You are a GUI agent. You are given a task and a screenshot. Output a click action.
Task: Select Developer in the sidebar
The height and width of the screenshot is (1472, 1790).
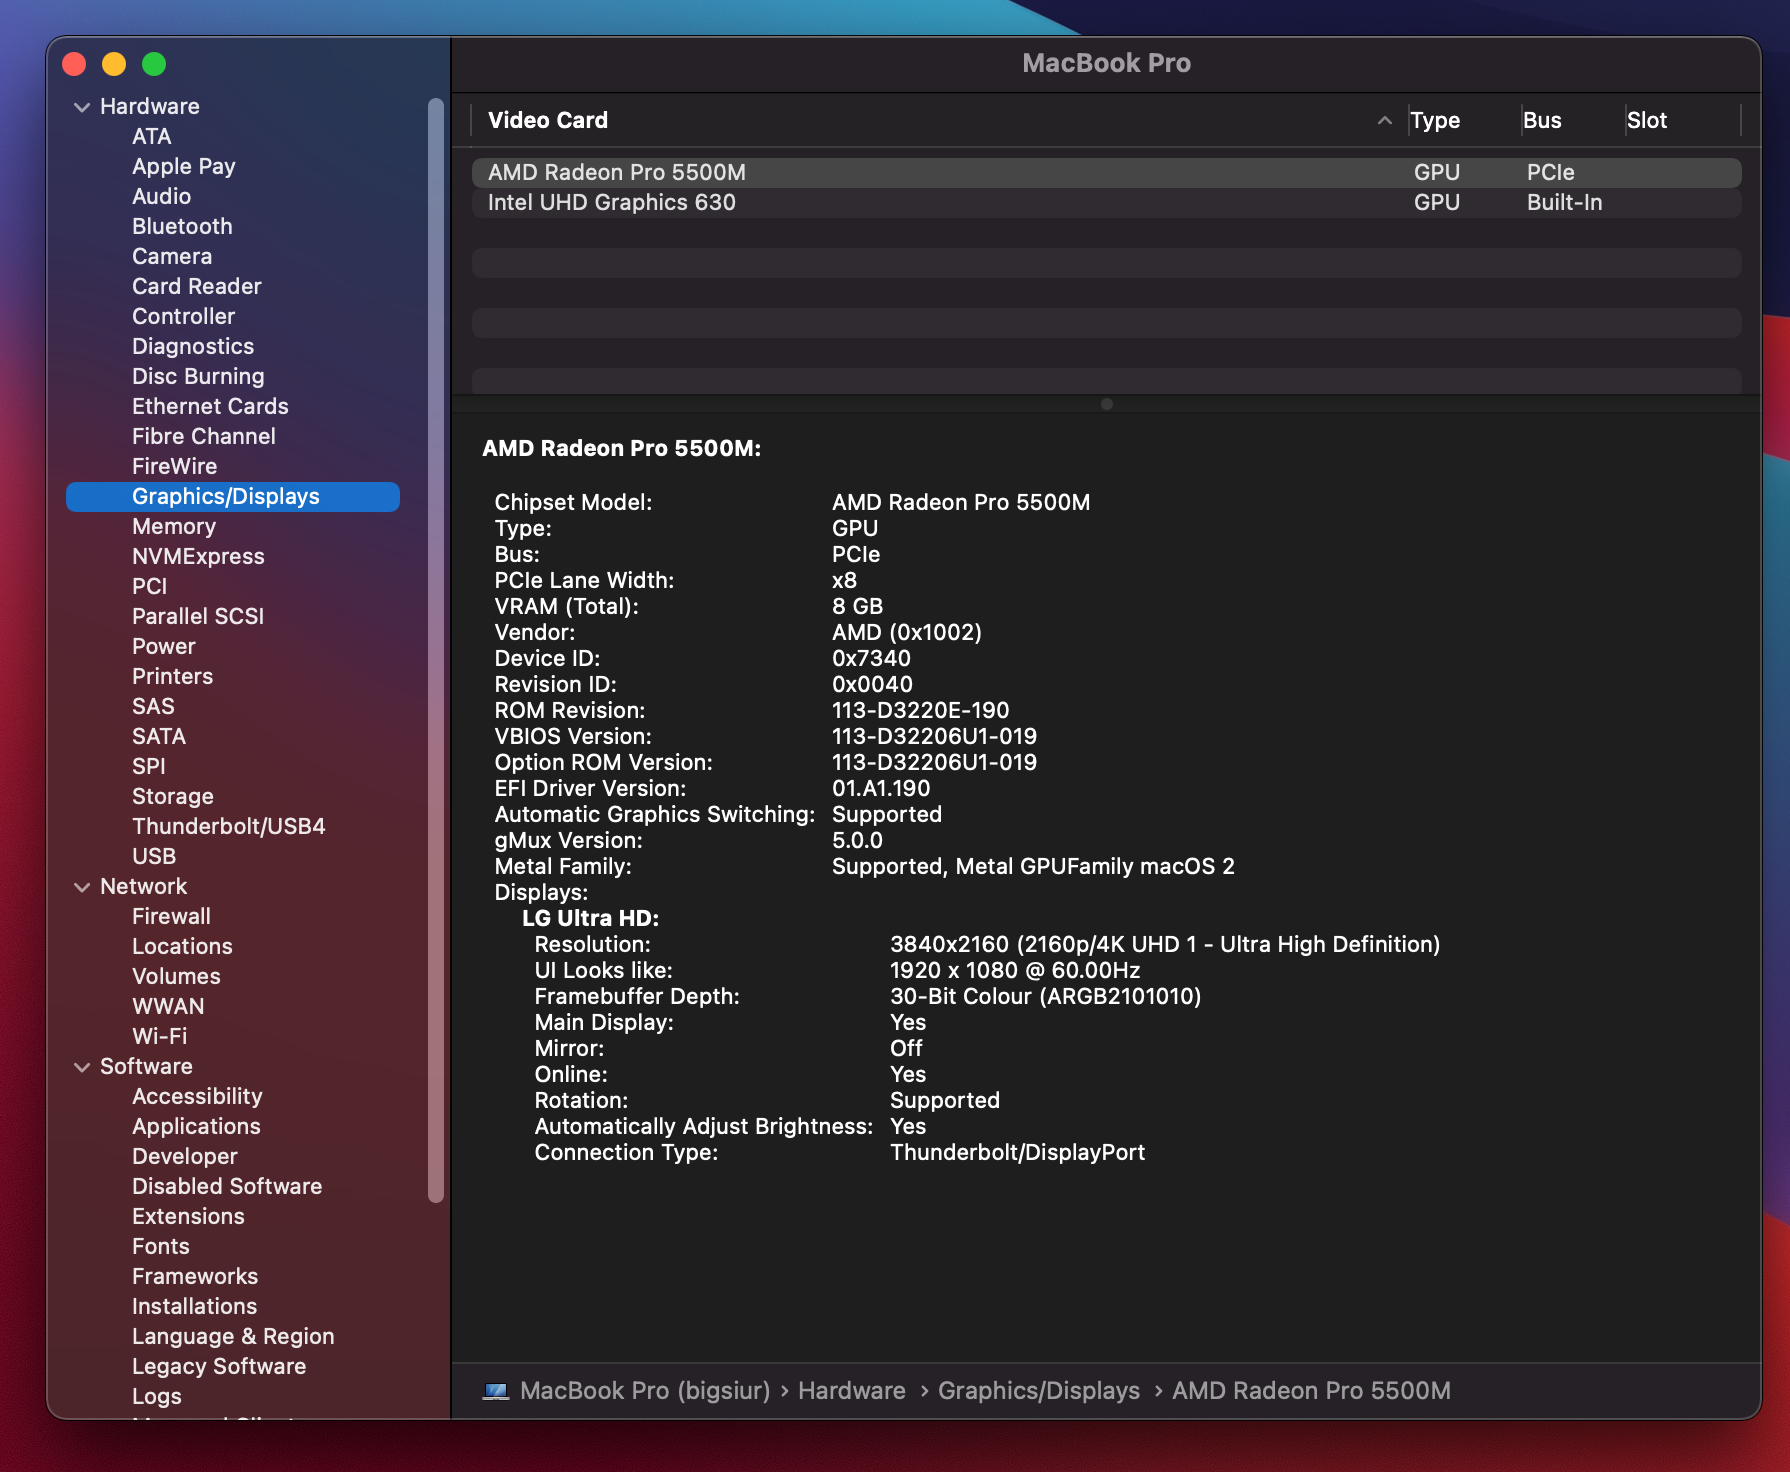184,1157
